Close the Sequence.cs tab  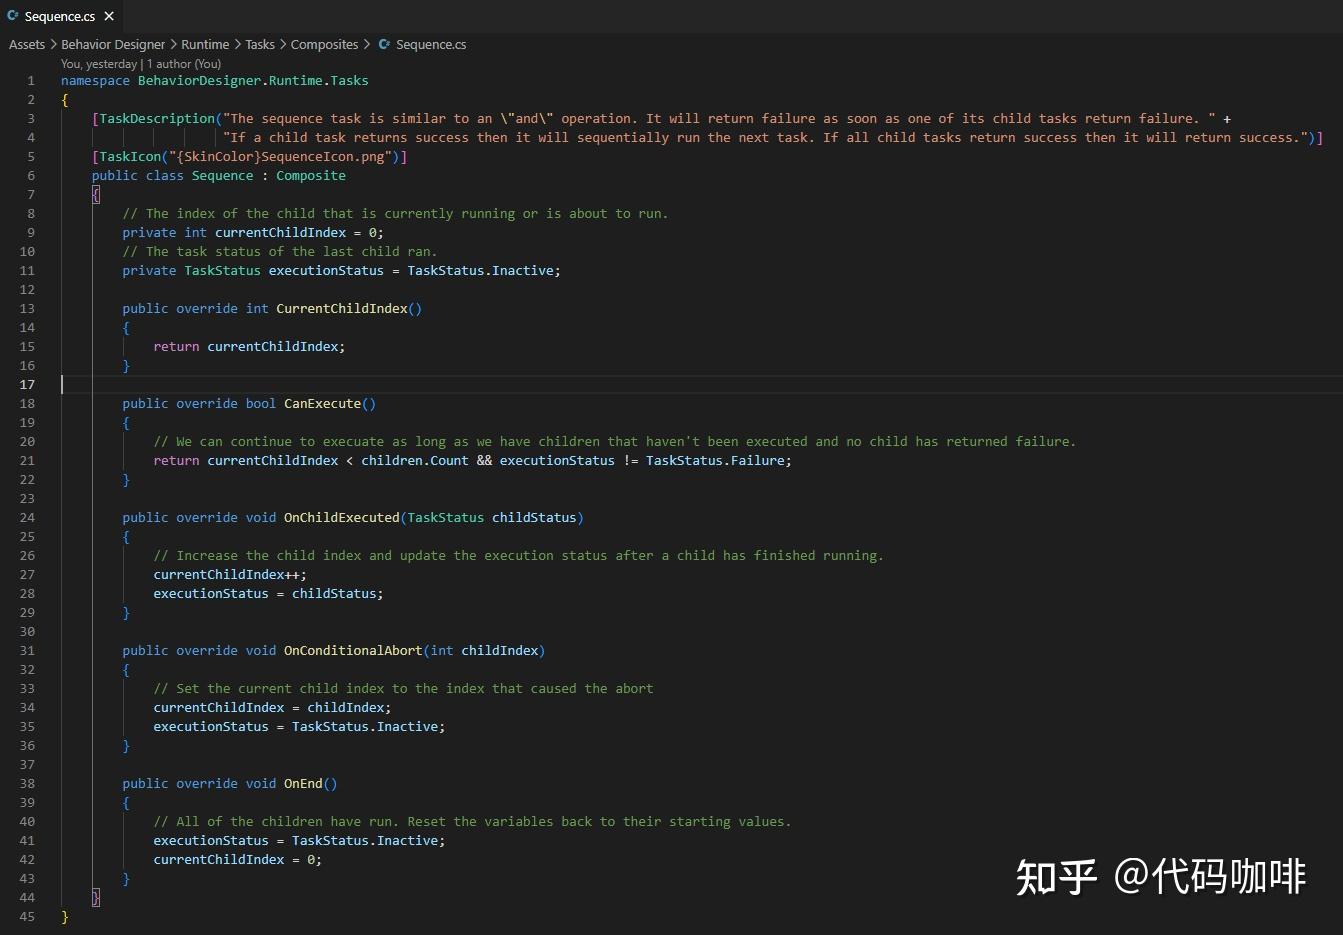pyautogui.click(x=109, y=16)
